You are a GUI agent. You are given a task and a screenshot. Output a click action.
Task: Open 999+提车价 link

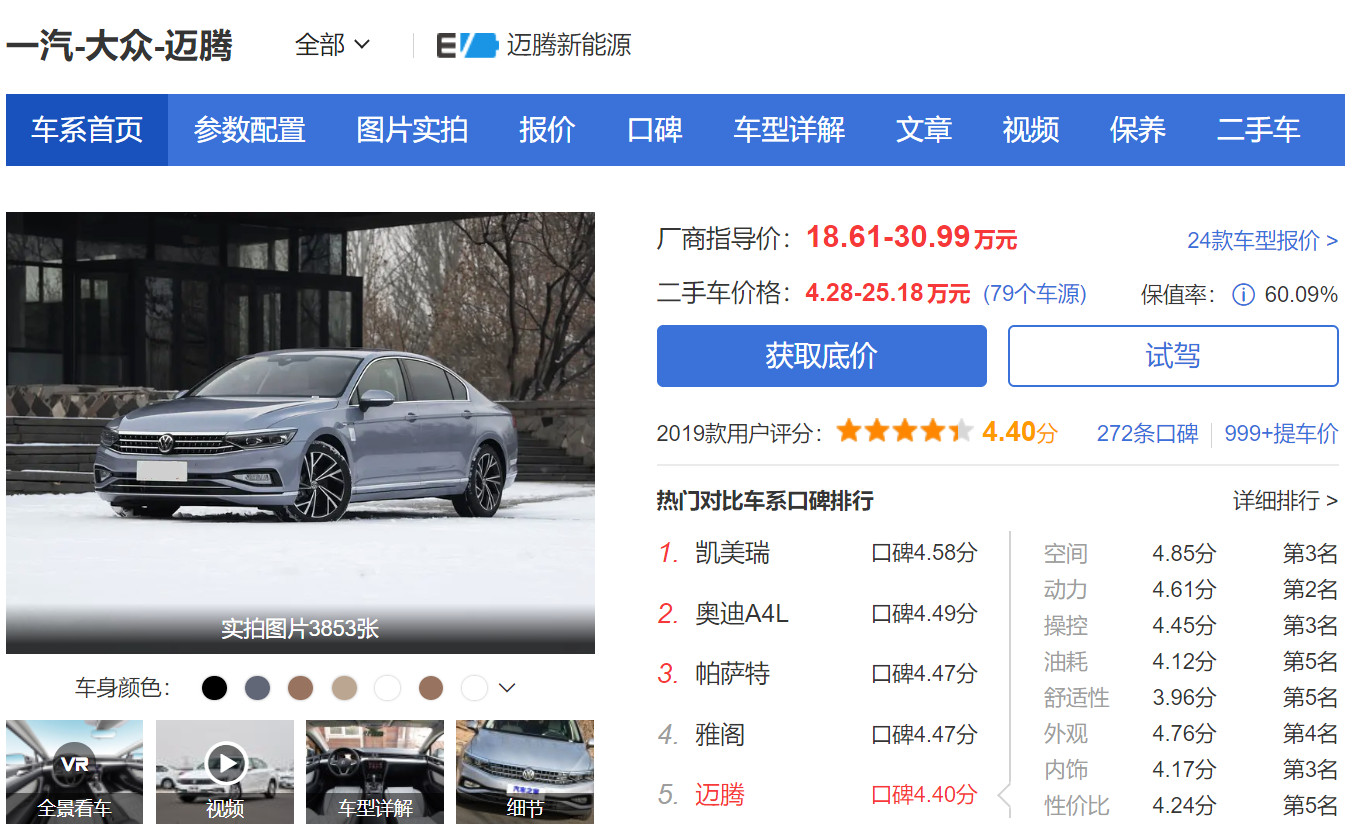(1281, 433)
